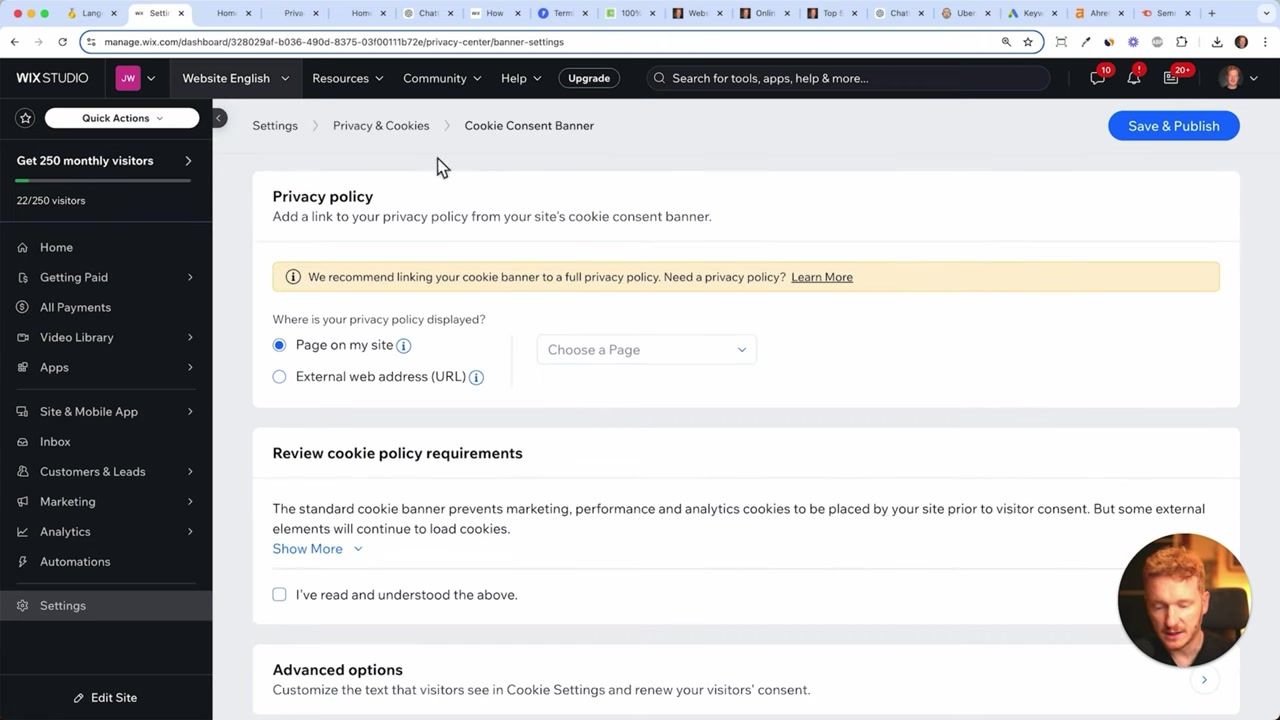The height and width of the screenshot is (720, 1280).
Task: Click the Cookie Consent Banner breadcrumb text
Action: [x=529, y=126]
